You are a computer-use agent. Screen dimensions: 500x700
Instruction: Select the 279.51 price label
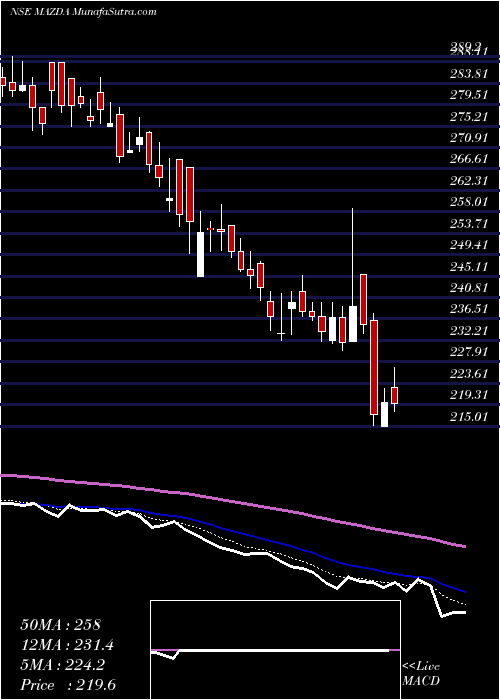[x=468, y=96]
